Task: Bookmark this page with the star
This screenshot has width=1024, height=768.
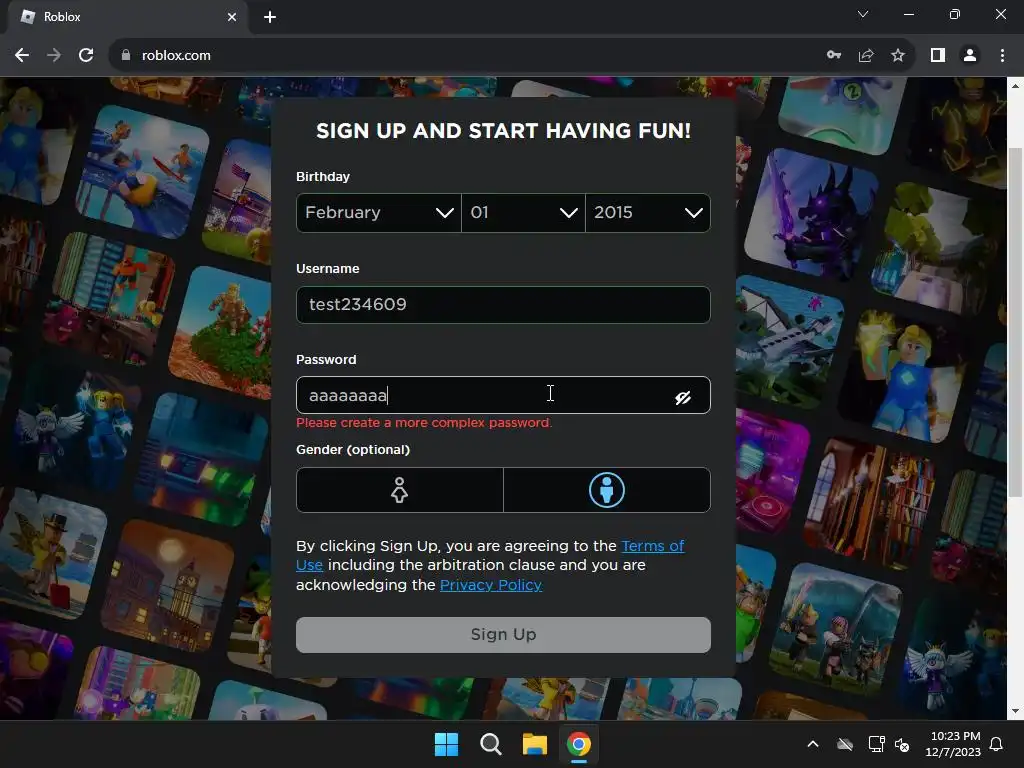Action: click(x=898, y=56)
